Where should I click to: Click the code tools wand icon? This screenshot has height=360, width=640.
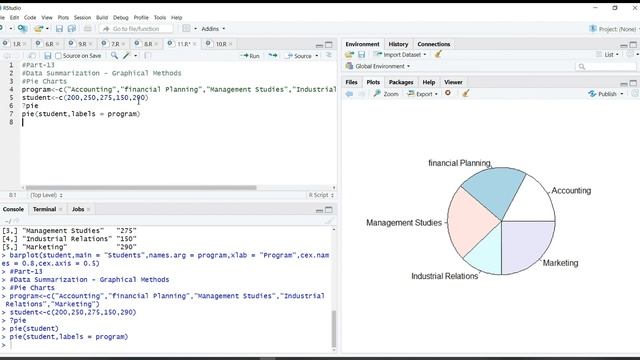(127, 56)
